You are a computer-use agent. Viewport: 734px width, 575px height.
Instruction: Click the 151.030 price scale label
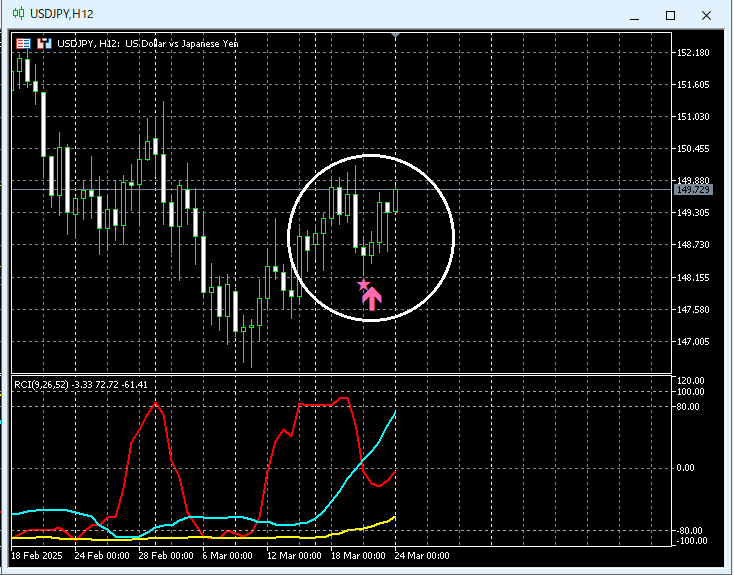pos(693,117)
